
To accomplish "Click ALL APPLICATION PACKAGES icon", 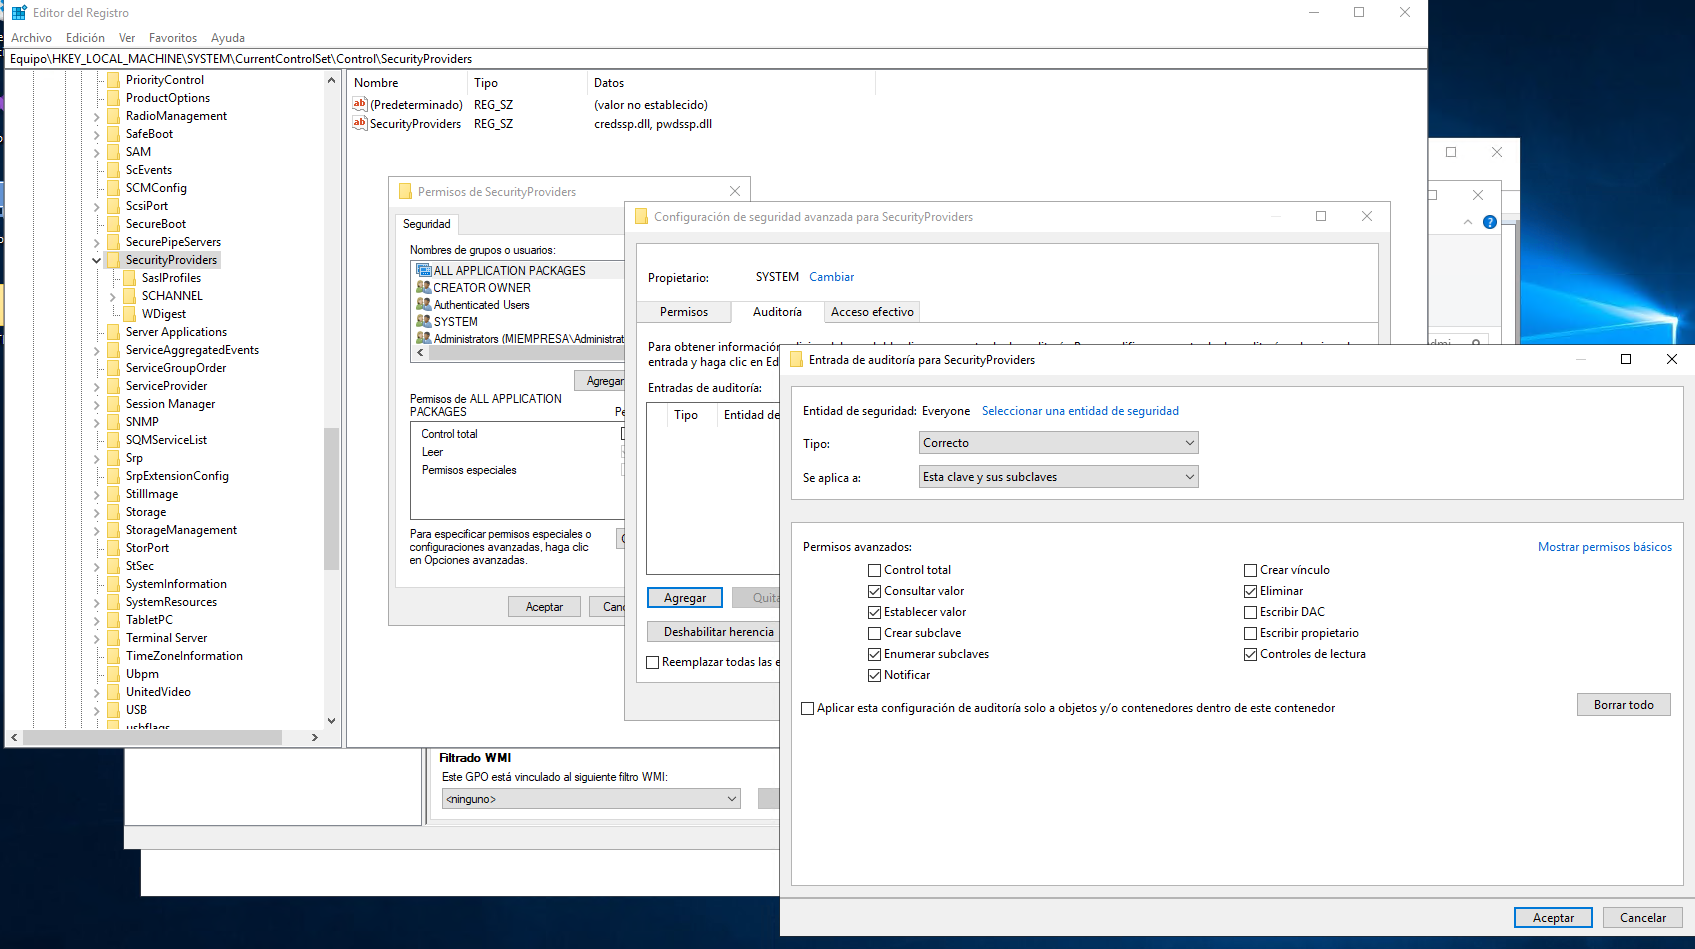I will click(424, 271).
